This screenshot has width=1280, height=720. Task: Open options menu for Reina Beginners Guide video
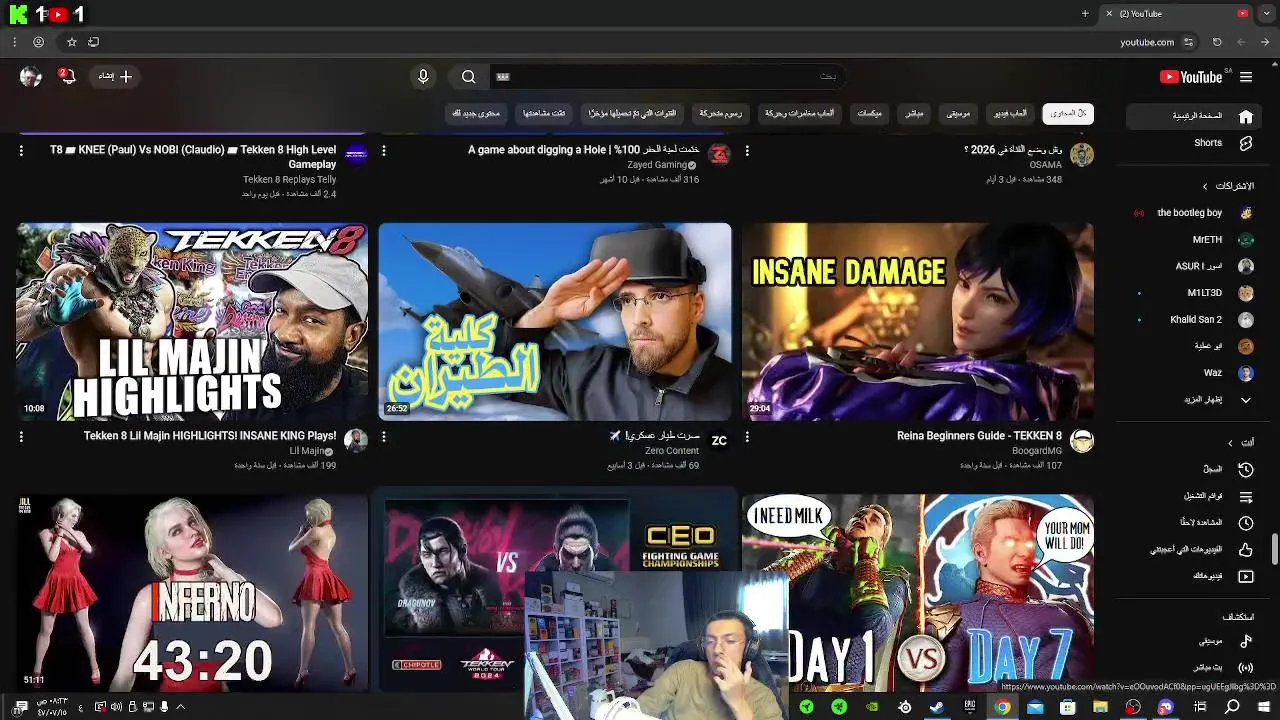747,437
